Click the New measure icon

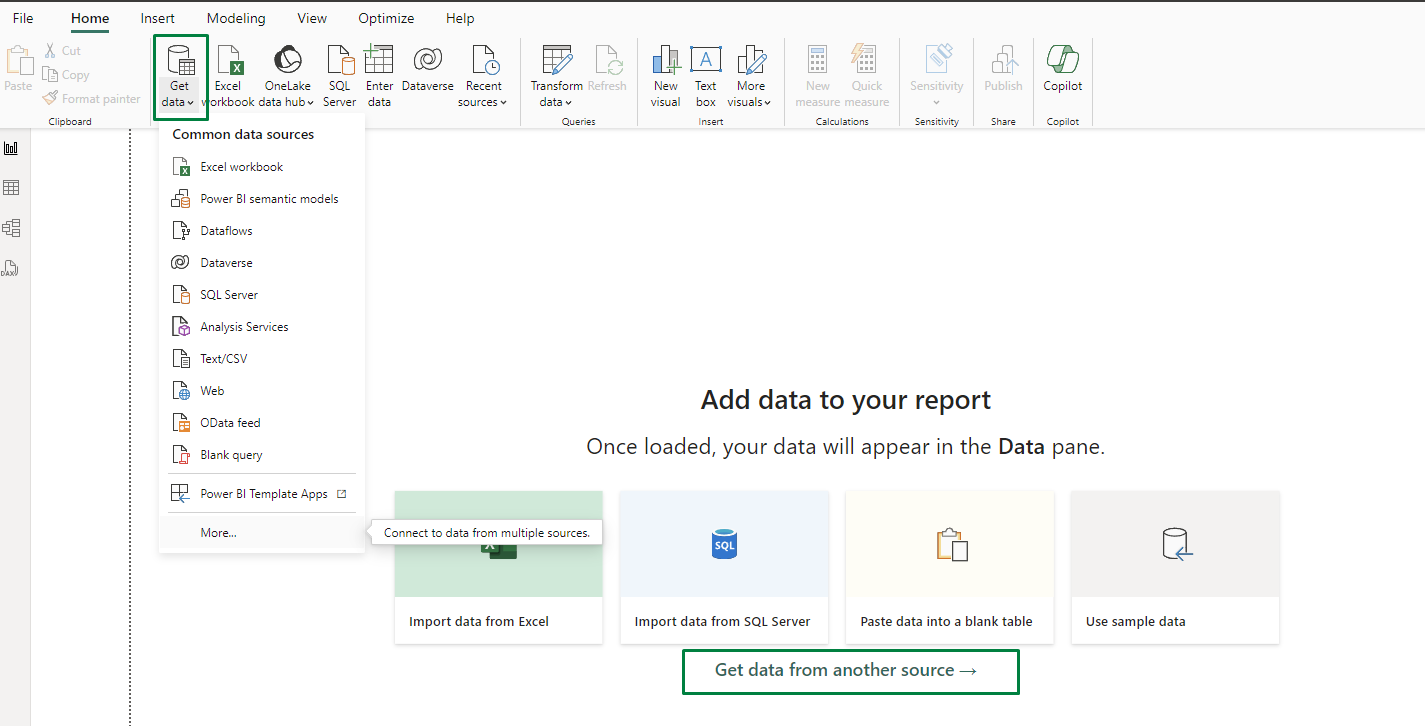pos(818,77)
